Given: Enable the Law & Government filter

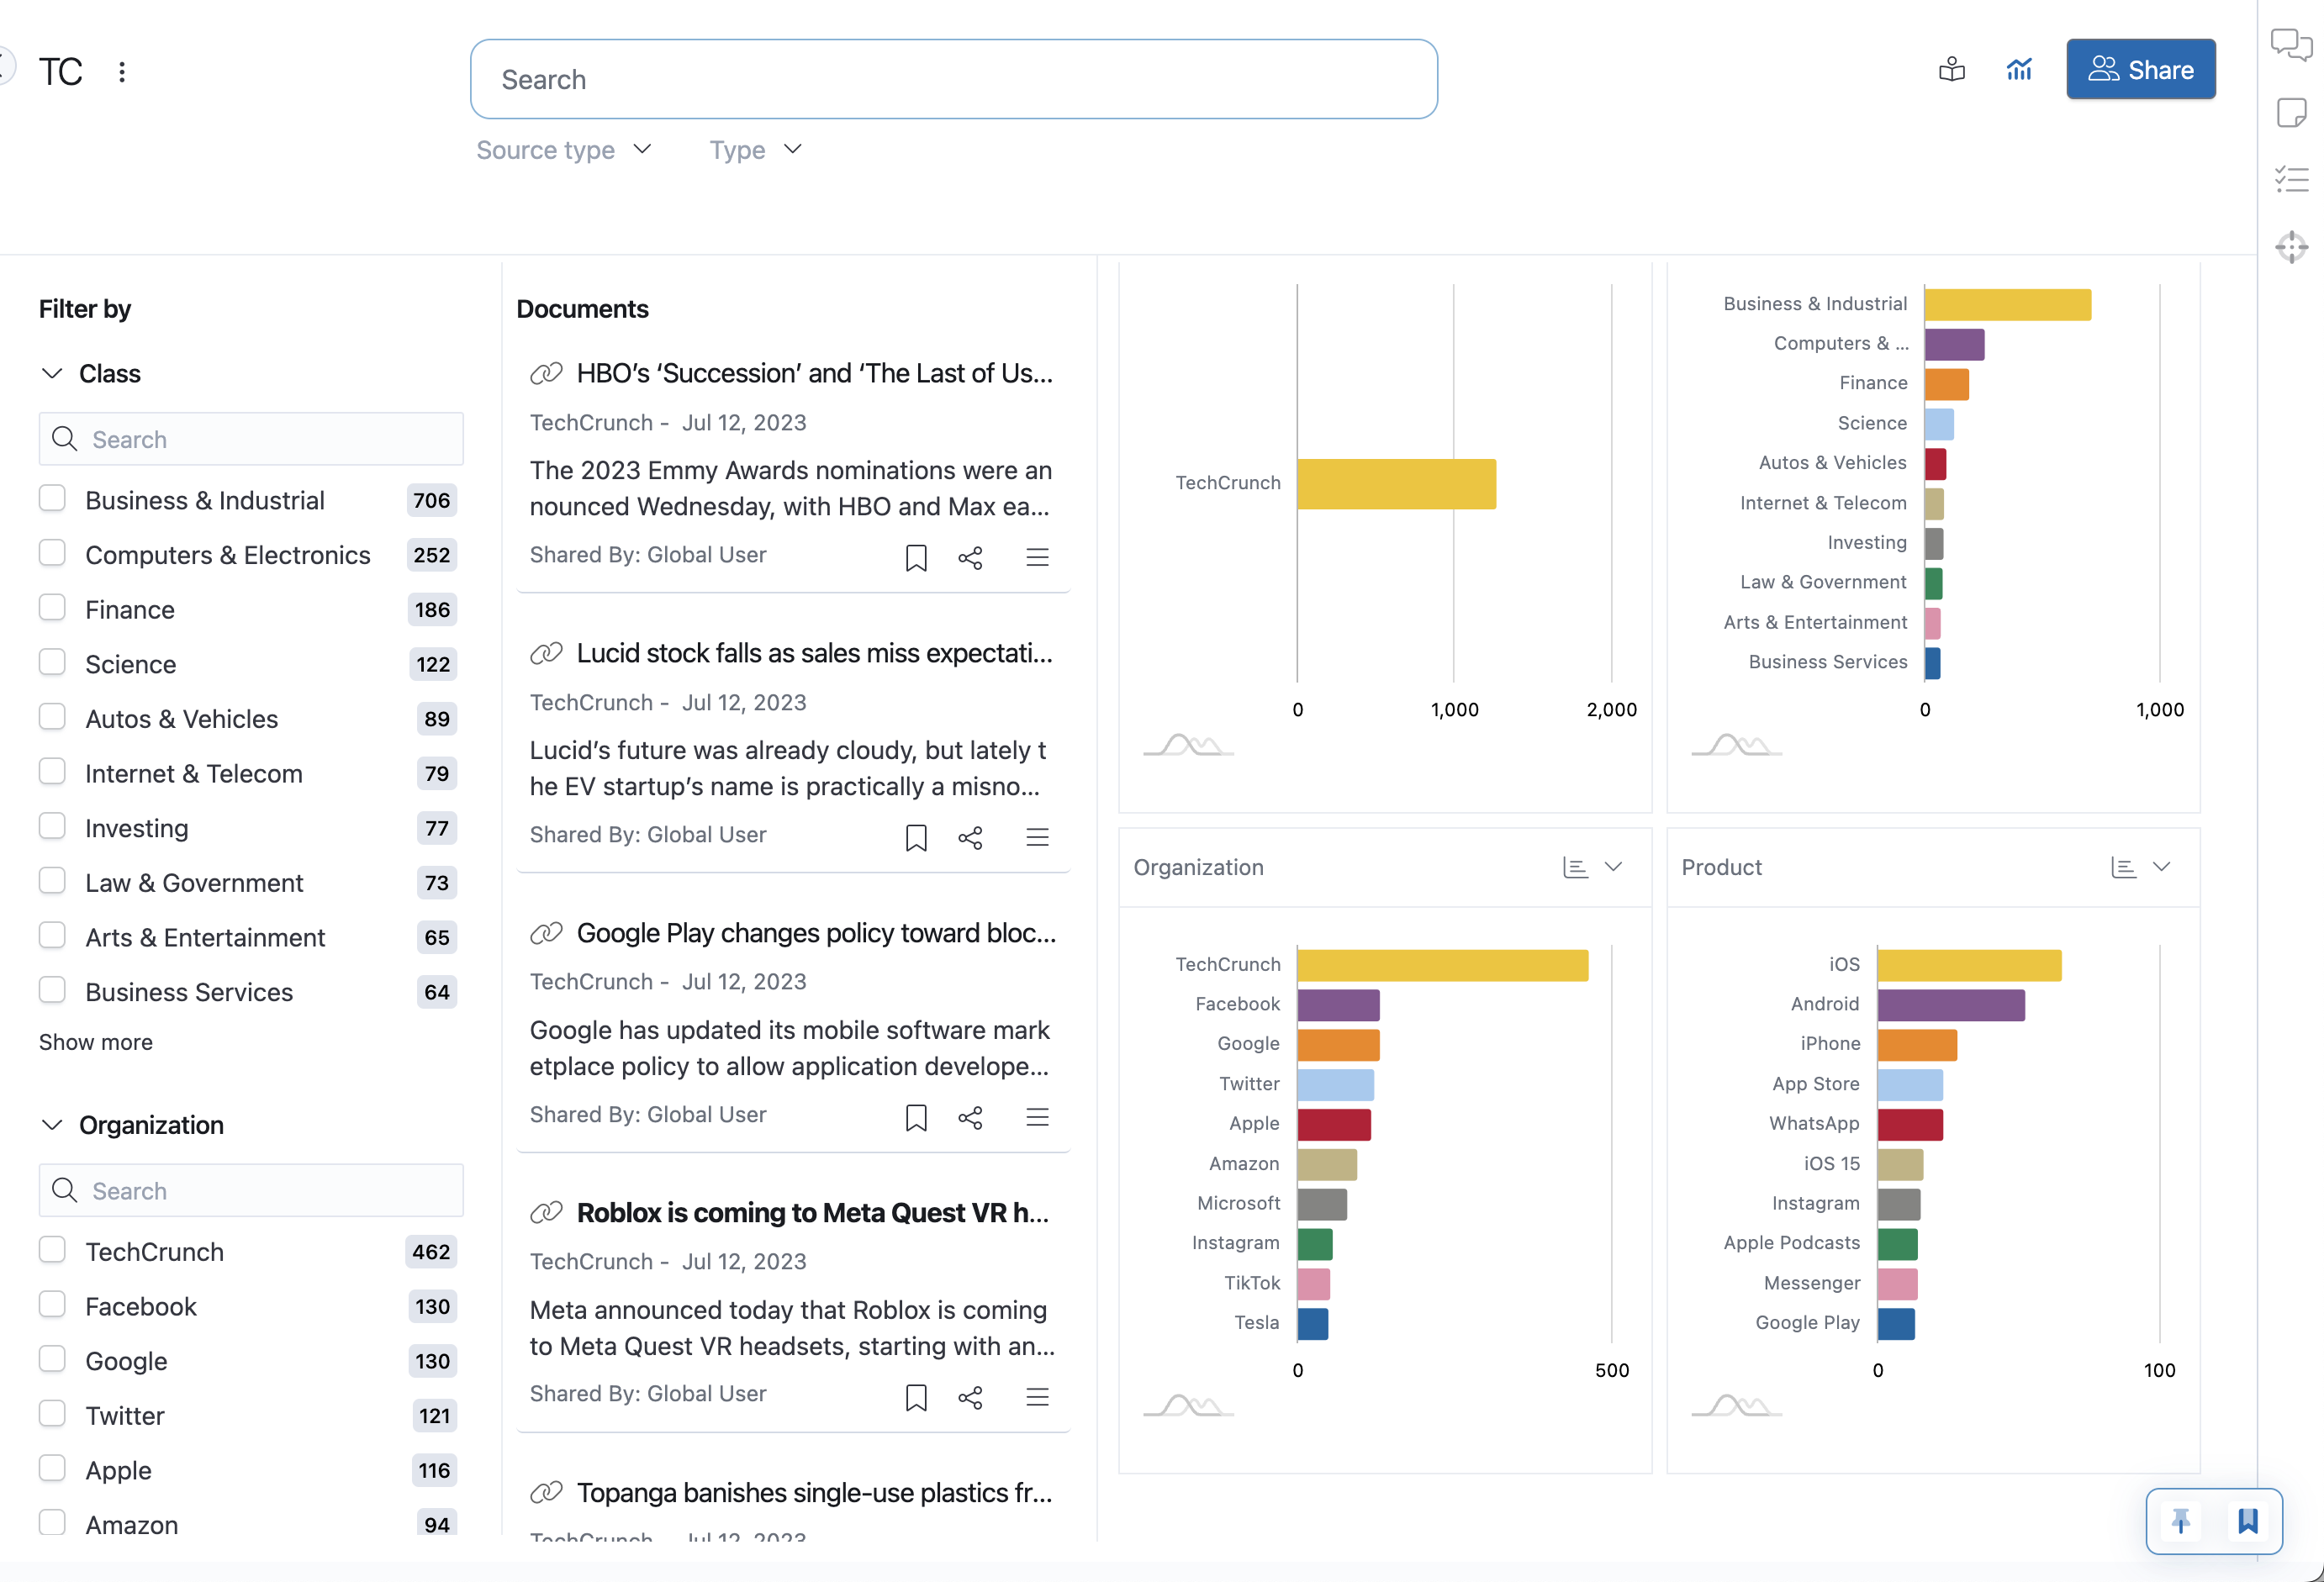Looking at the screenshot, I should pyautogui.click(x=52, y=881).
